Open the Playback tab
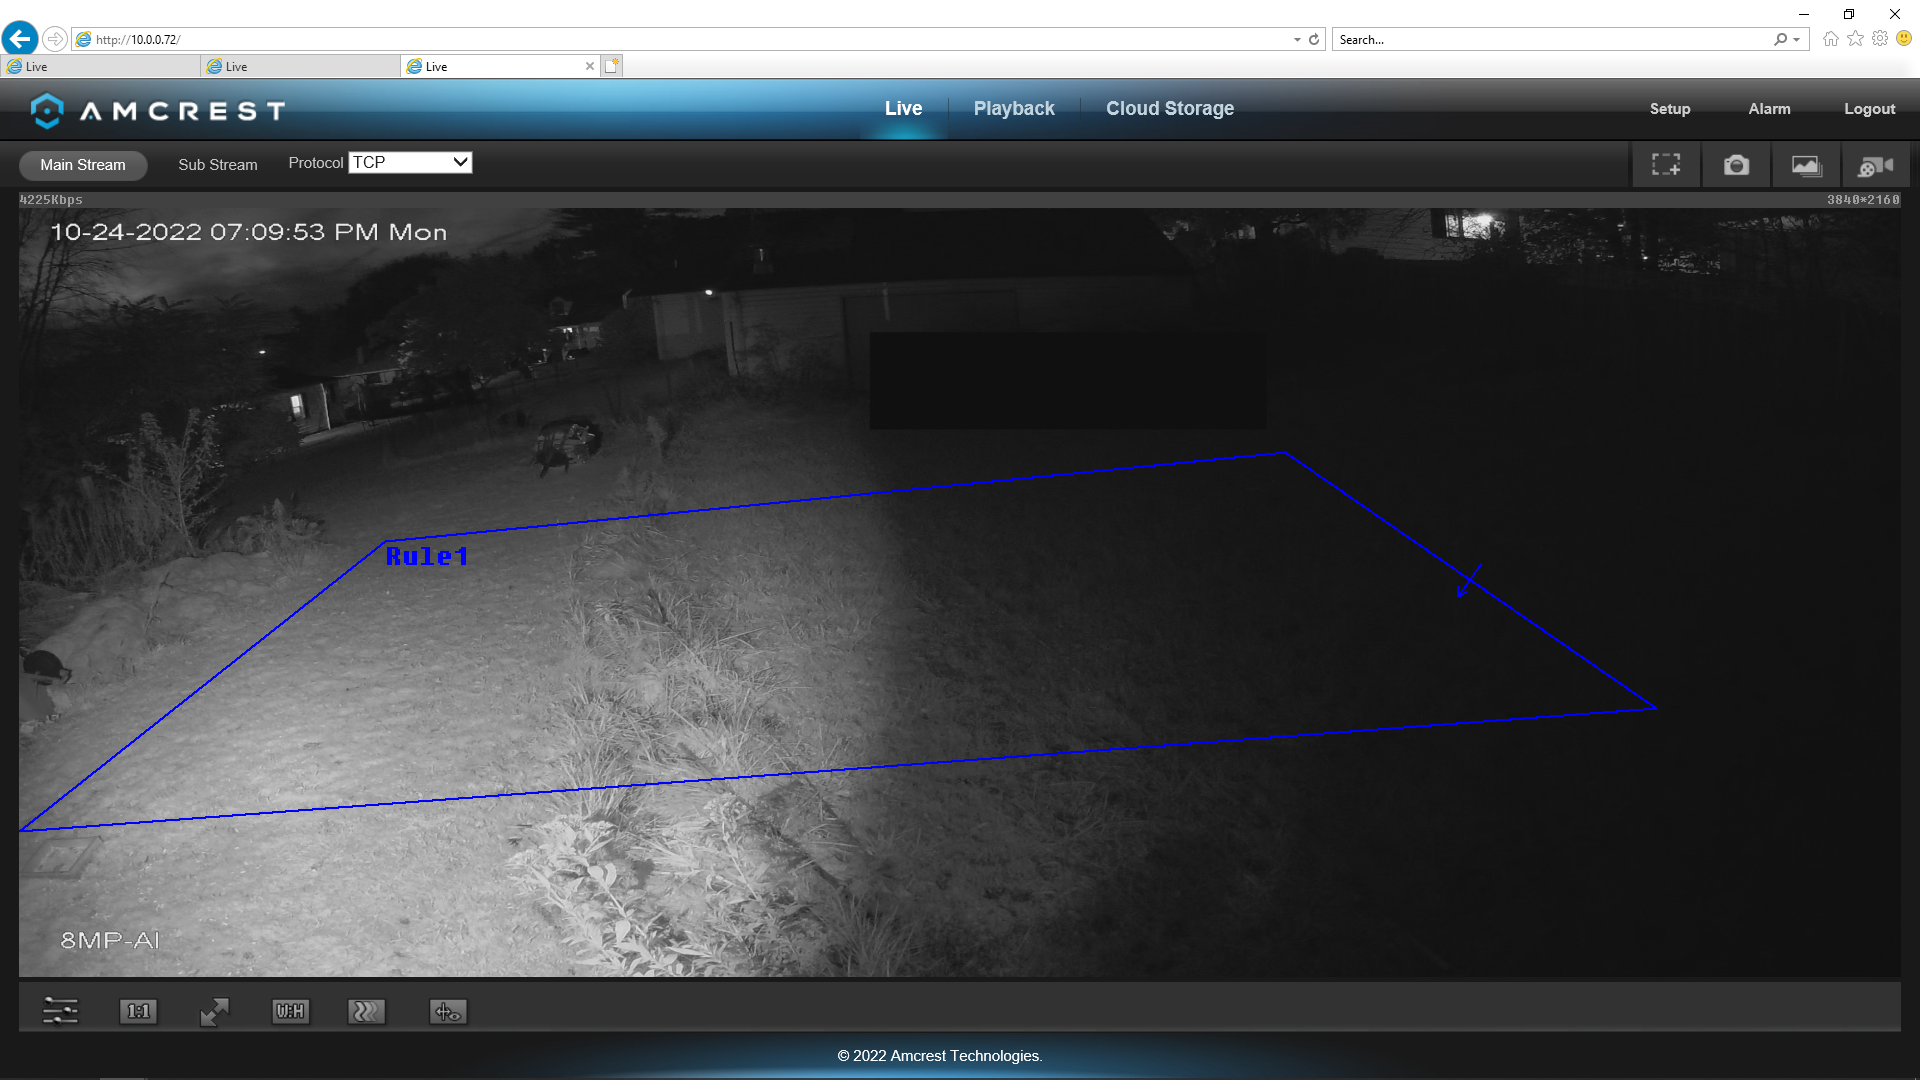The width and height of the screenshot is (1920, 1080). (x=1014, y=108)
